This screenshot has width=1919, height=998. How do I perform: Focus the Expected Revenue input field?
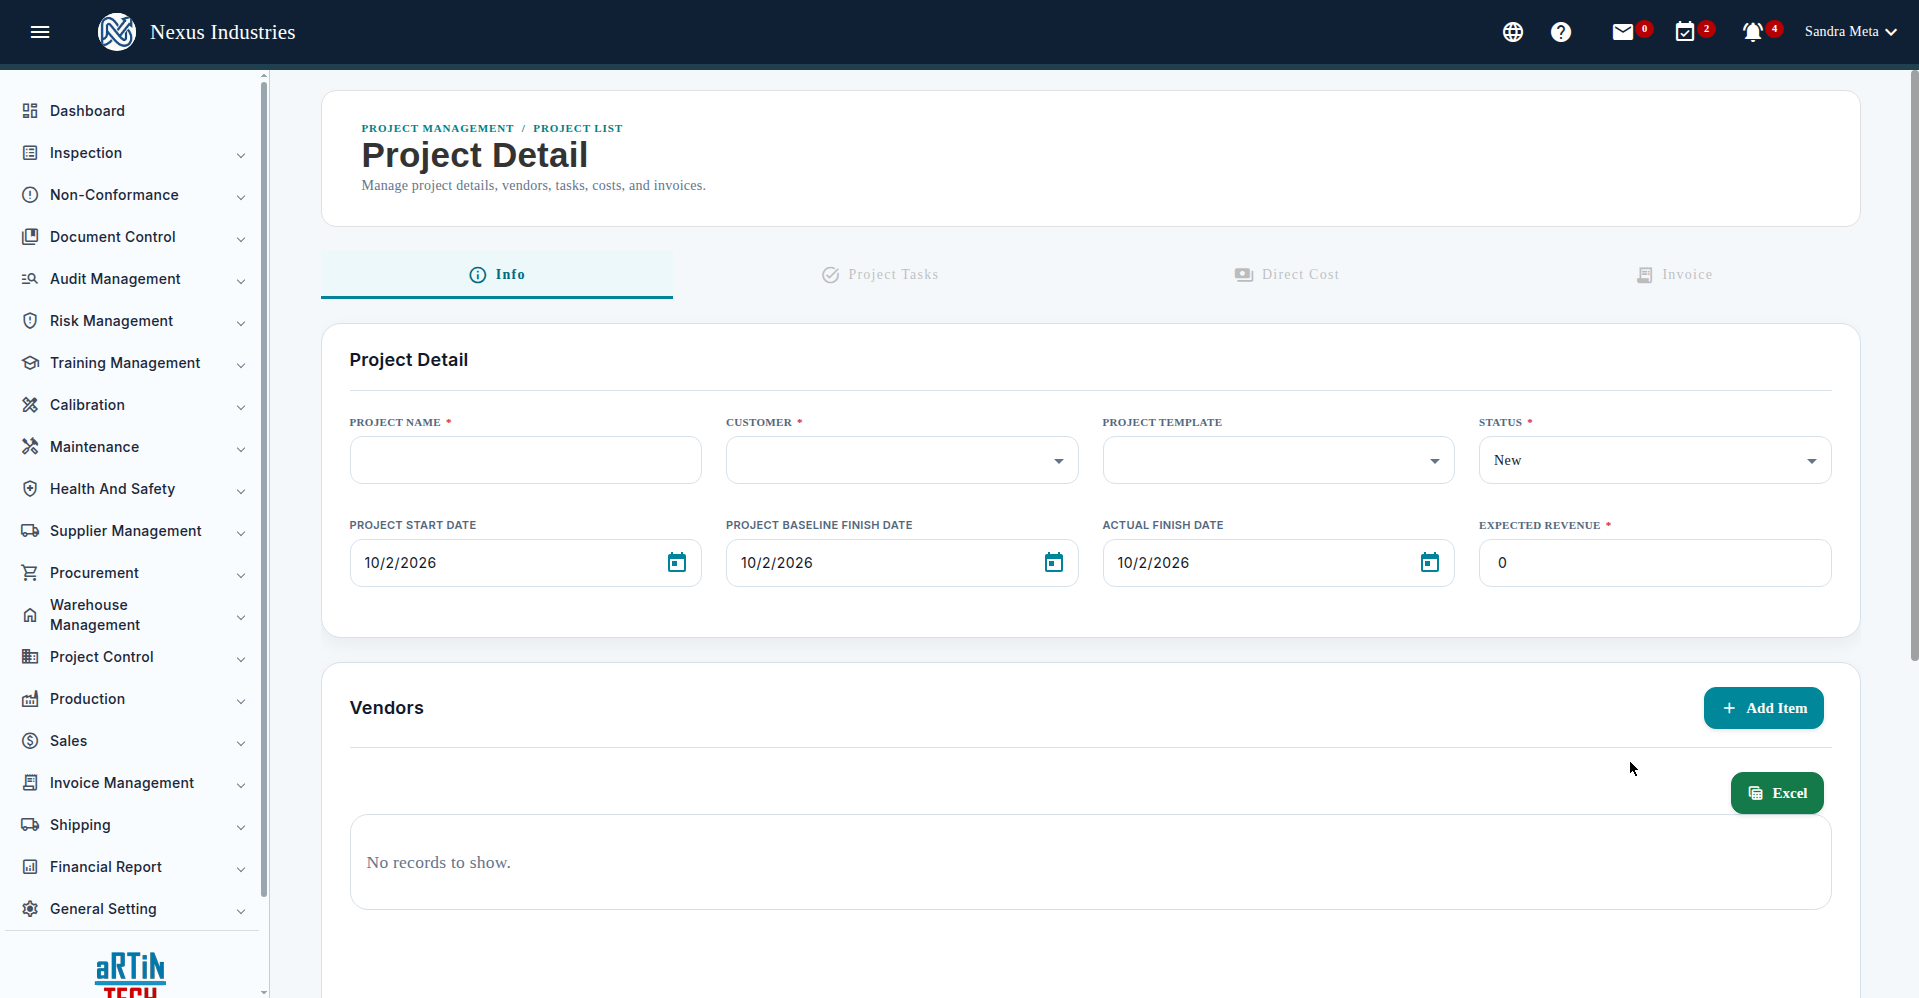(x=1655, y=563)
